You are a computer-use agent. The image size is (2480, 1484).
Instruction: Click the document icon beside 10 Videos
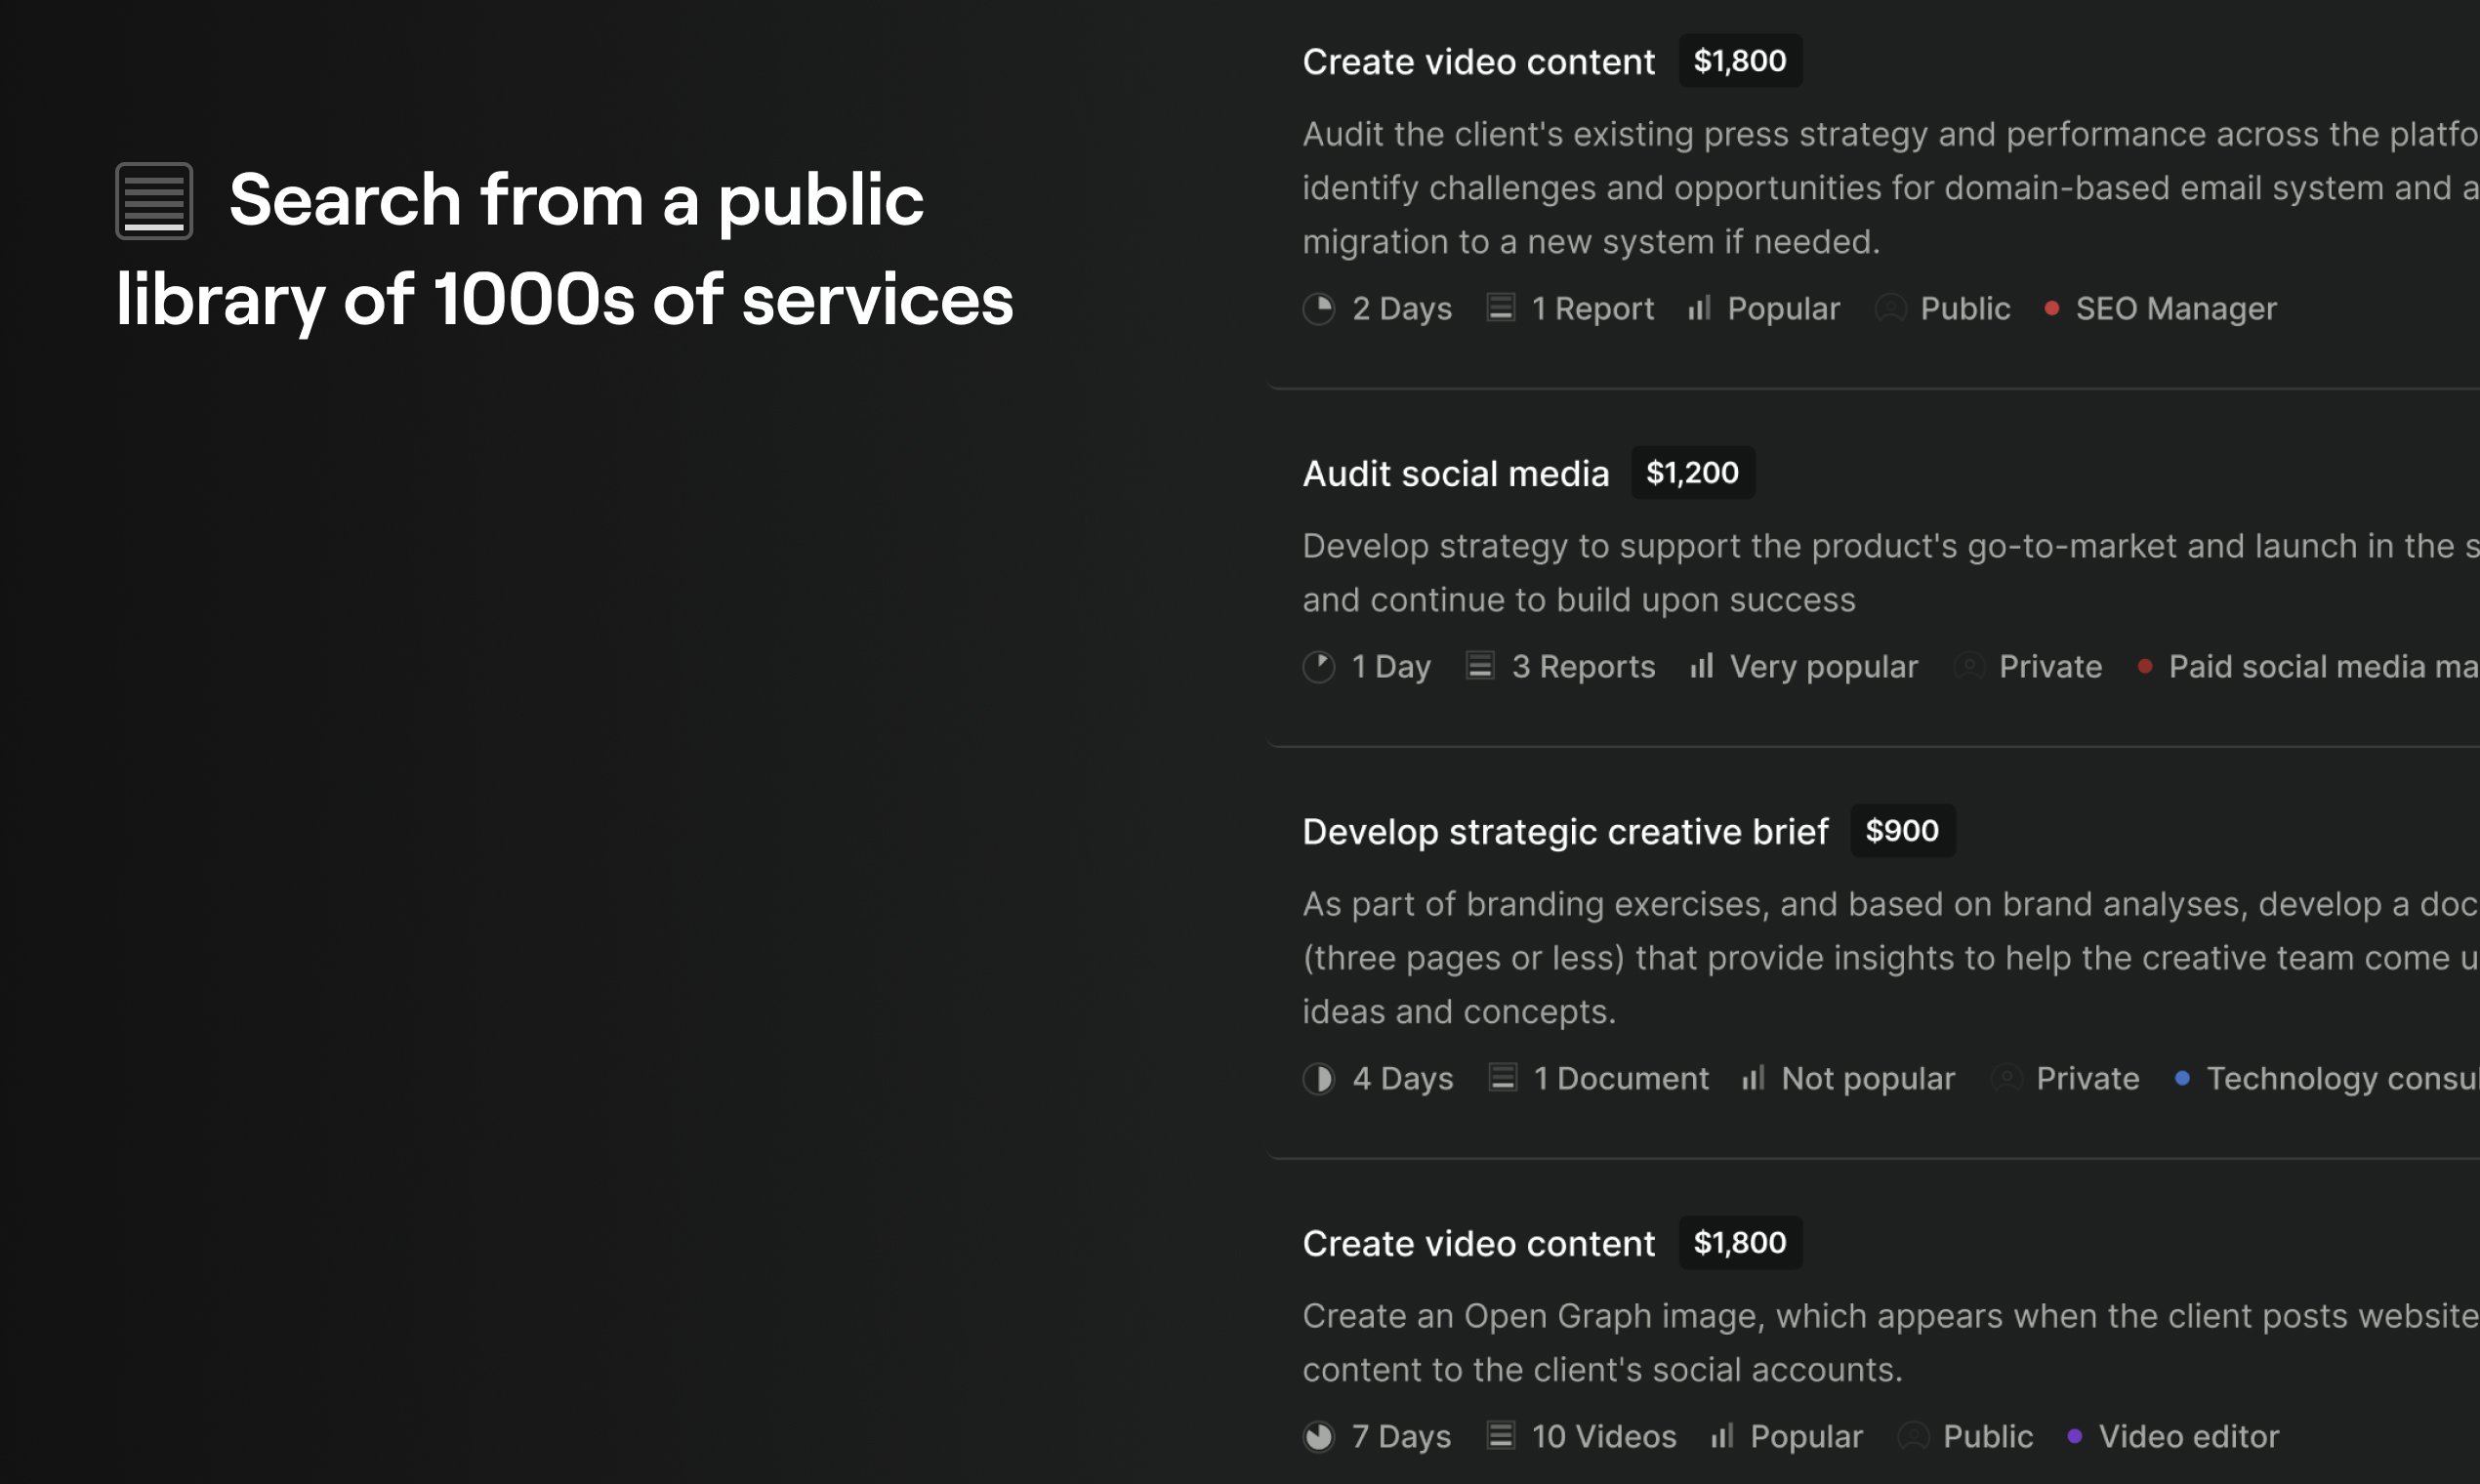click(x=1500, y=1436)
